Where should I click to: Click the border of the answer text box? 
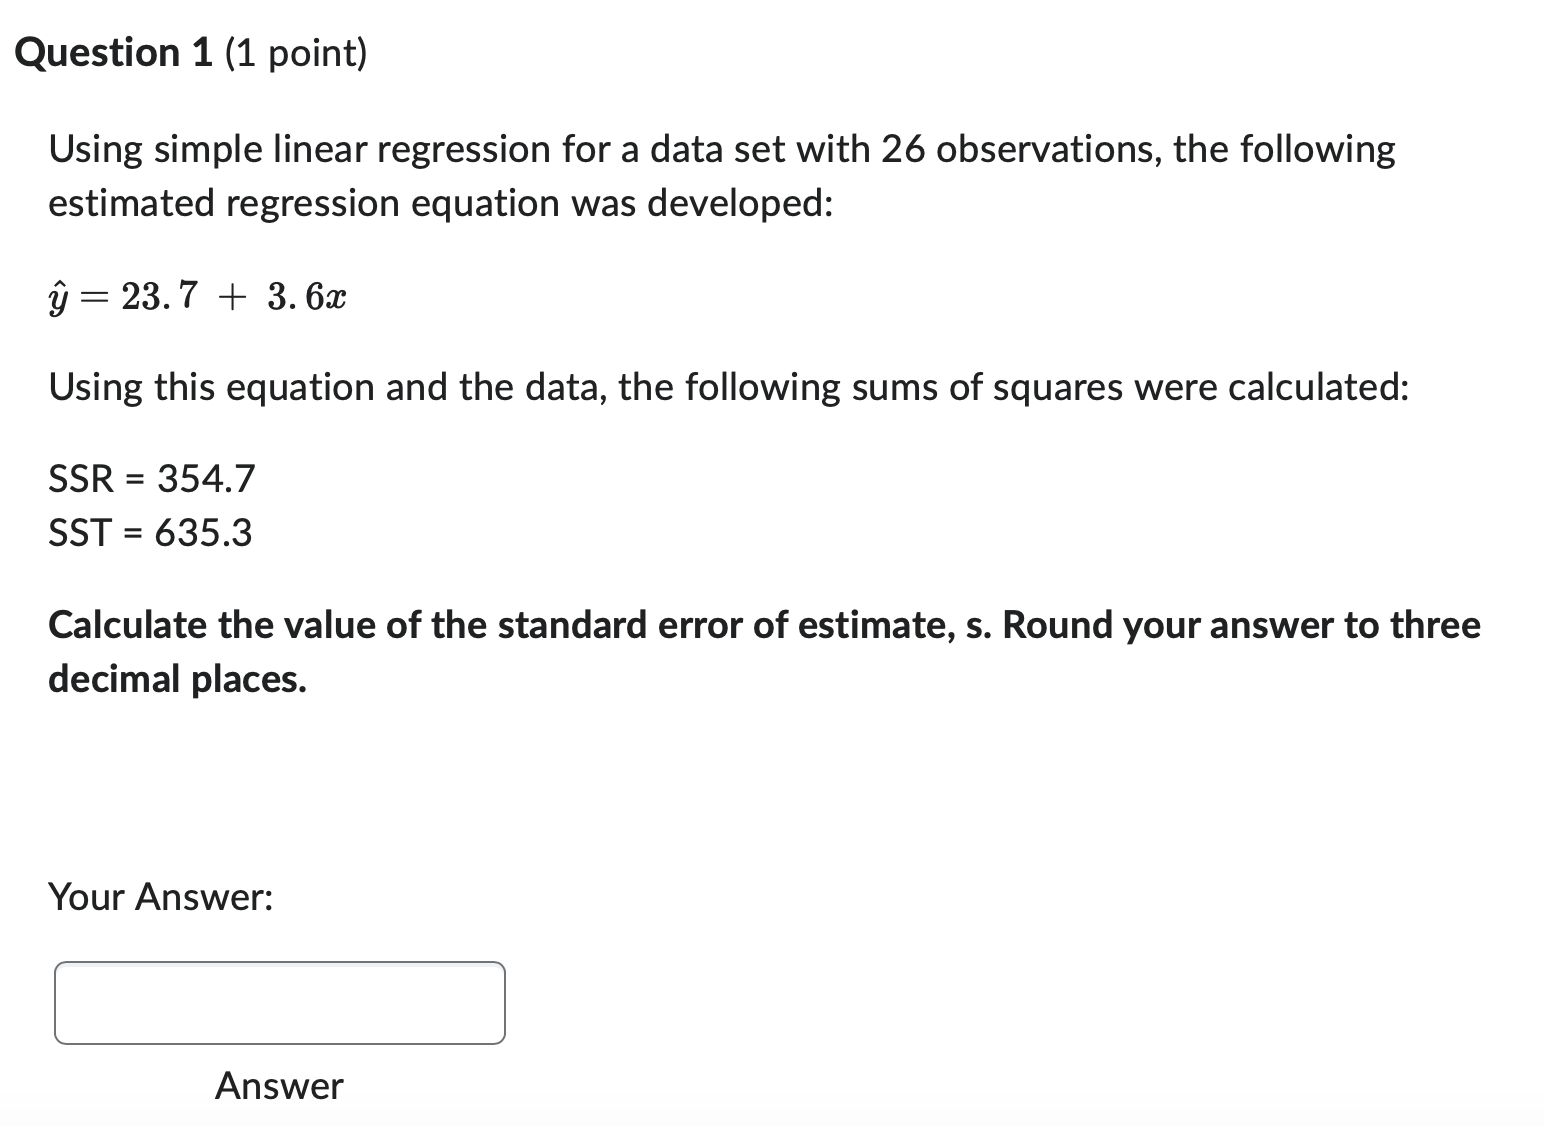click(x=280, y=963)
